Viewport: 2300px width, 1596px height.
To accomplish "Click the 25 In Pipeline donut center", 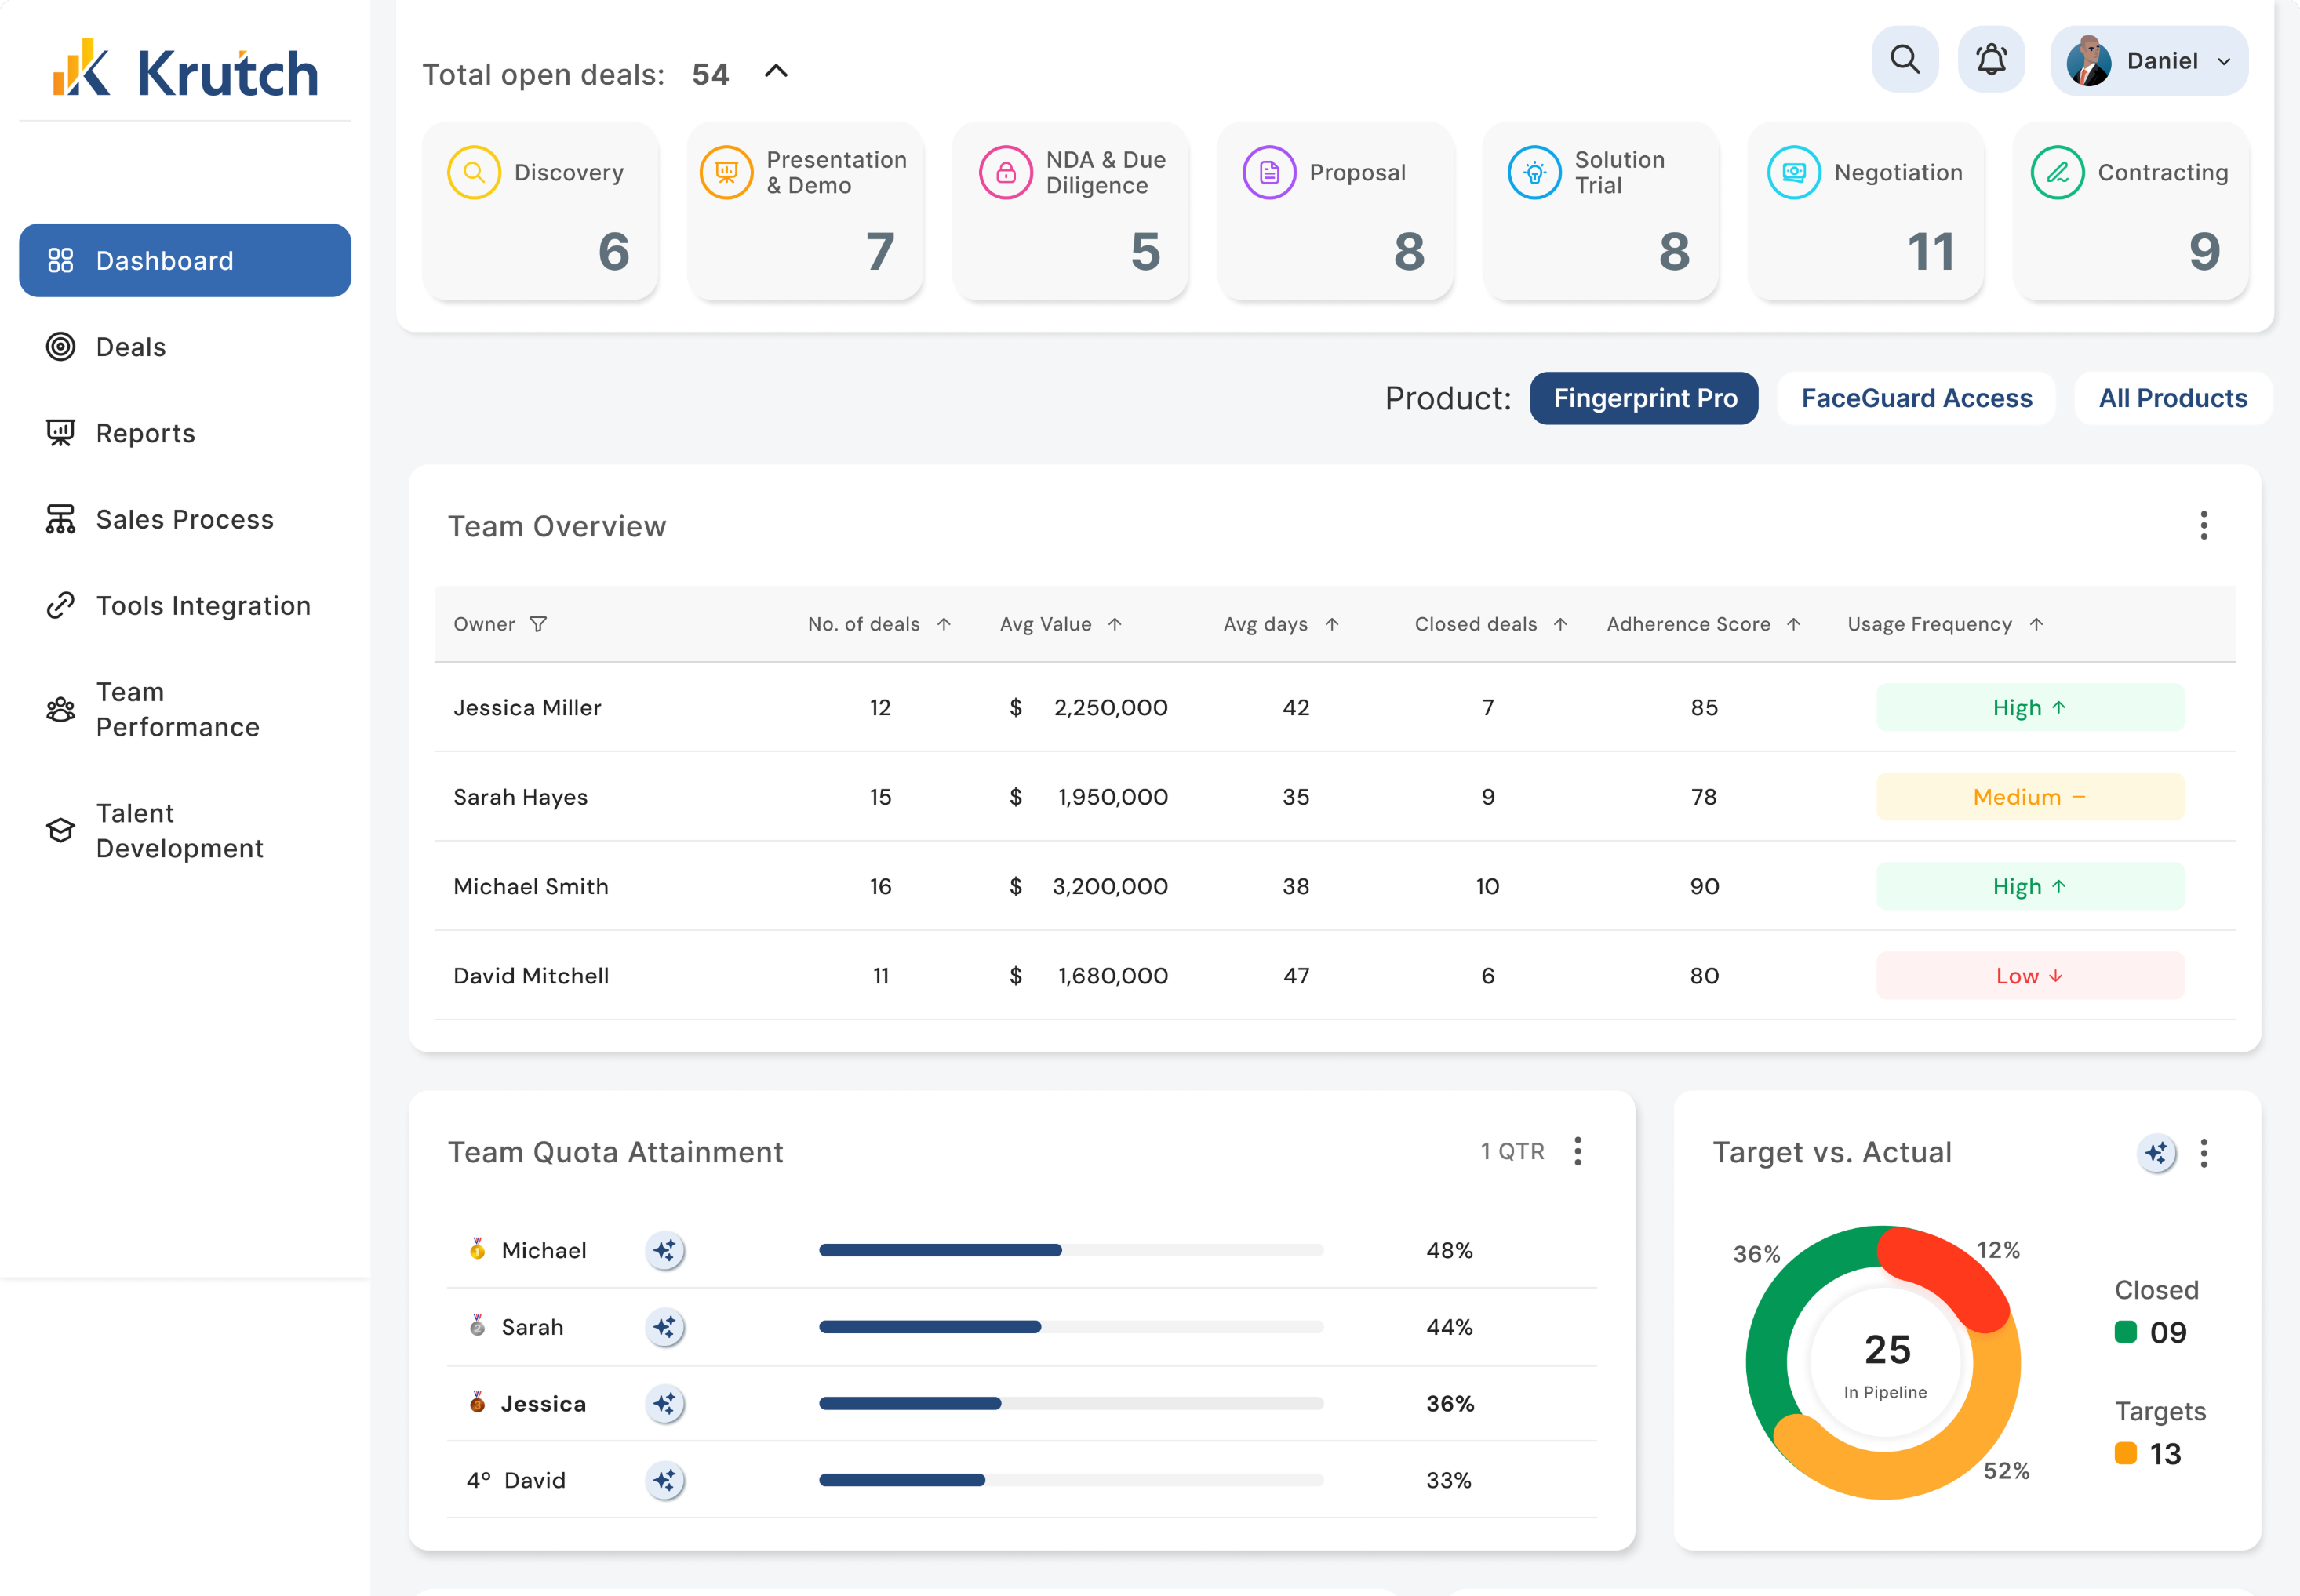I will click(x=1885, y=1364).
